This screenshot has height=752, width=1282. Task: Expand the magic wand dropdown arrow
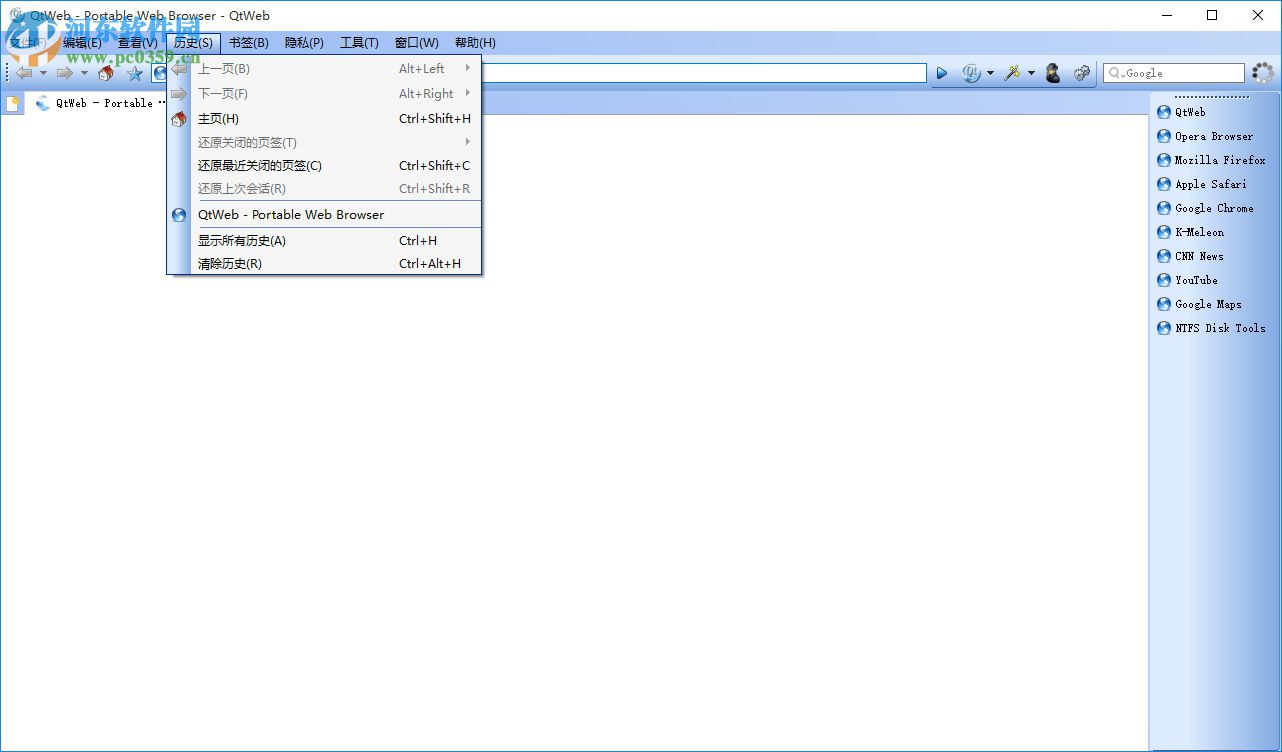tap(1031, 73)
